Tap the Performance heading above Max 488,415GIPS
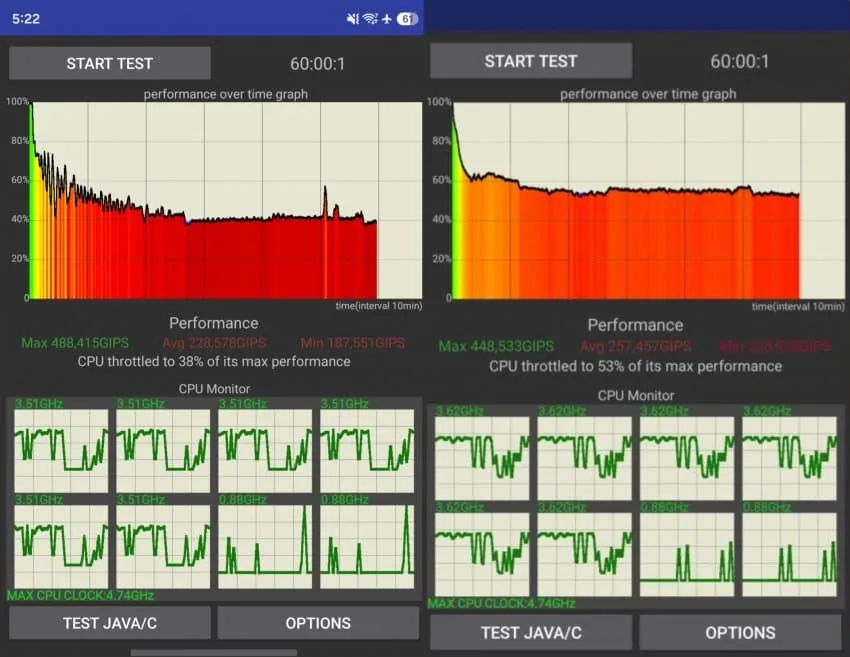The height and width of the screenshot is (657, 850). tap(214, 323)
